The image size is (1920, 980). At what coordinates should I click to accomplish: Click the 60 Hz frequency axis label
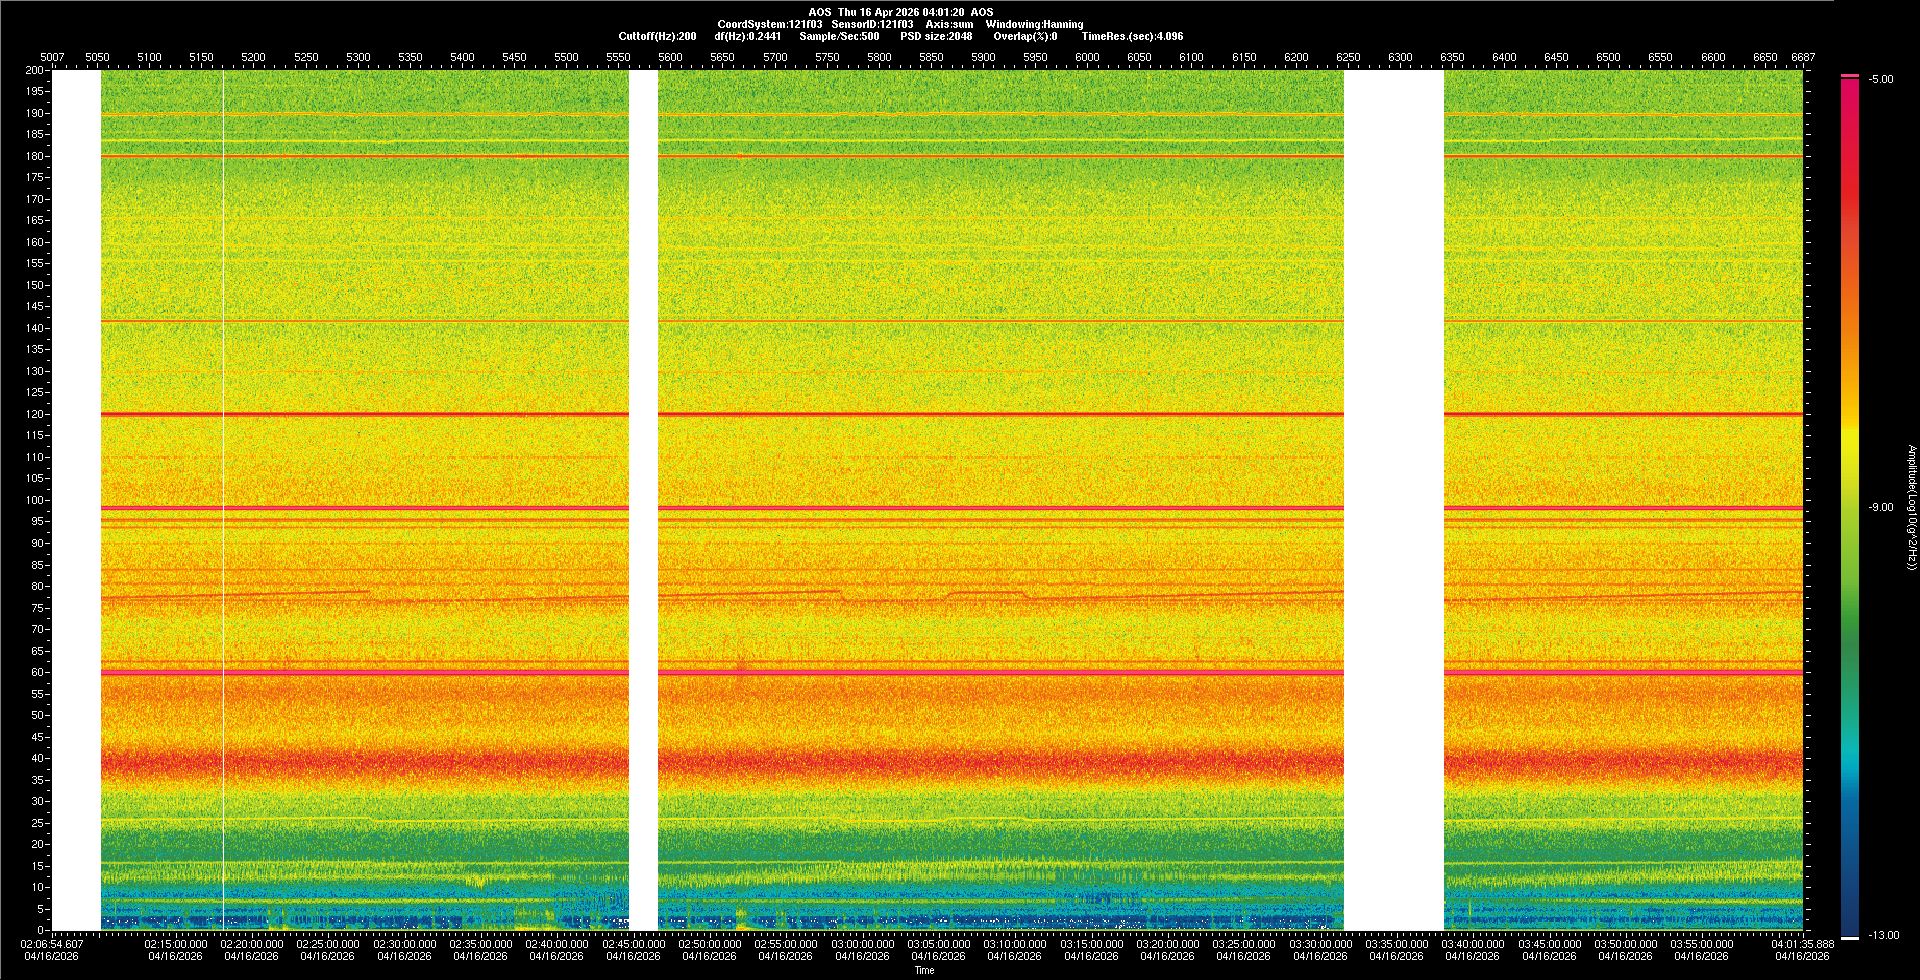[37, 672]
